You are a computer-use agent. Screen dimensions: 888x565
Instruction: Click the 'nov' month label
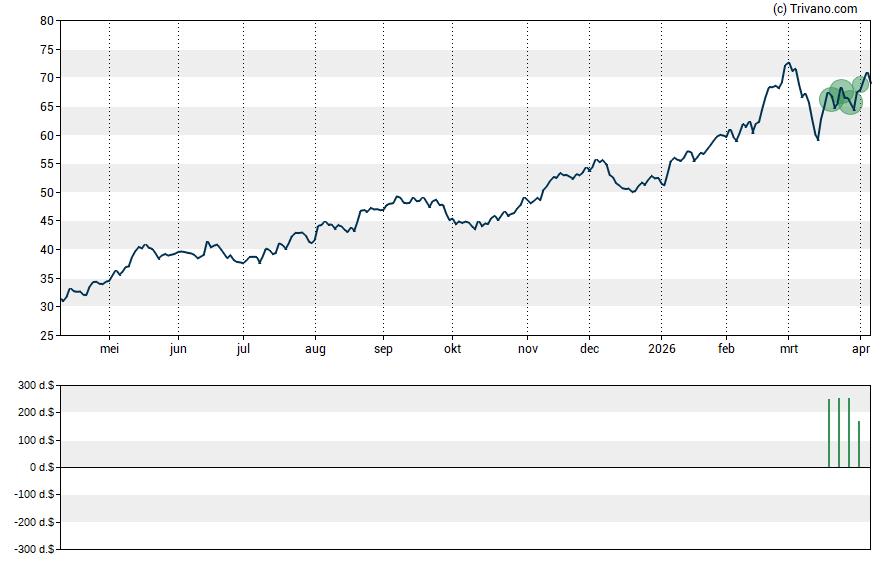pyautogui.click(x=528, y=349)
